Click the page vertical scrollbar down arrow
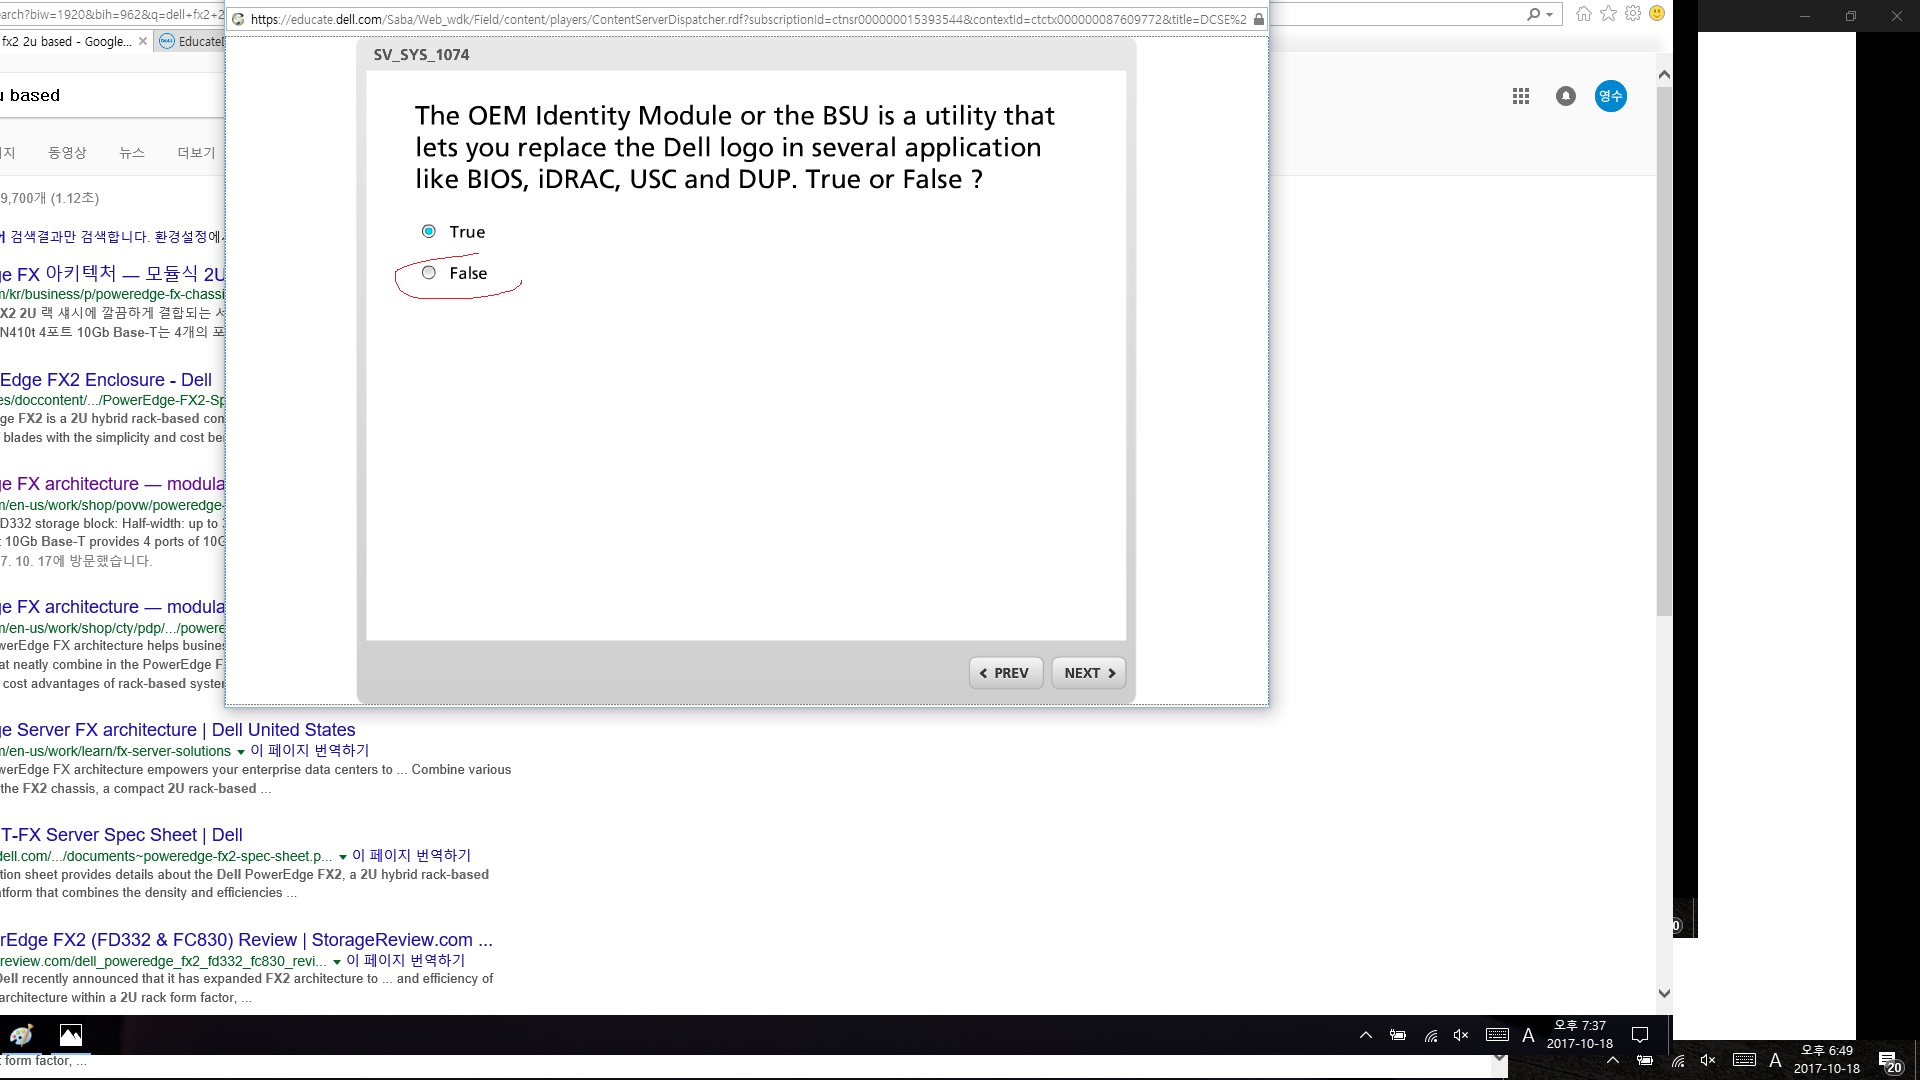This screenshot has height=1080, width=1920. pyautogui.click(x=1664, y=993)
